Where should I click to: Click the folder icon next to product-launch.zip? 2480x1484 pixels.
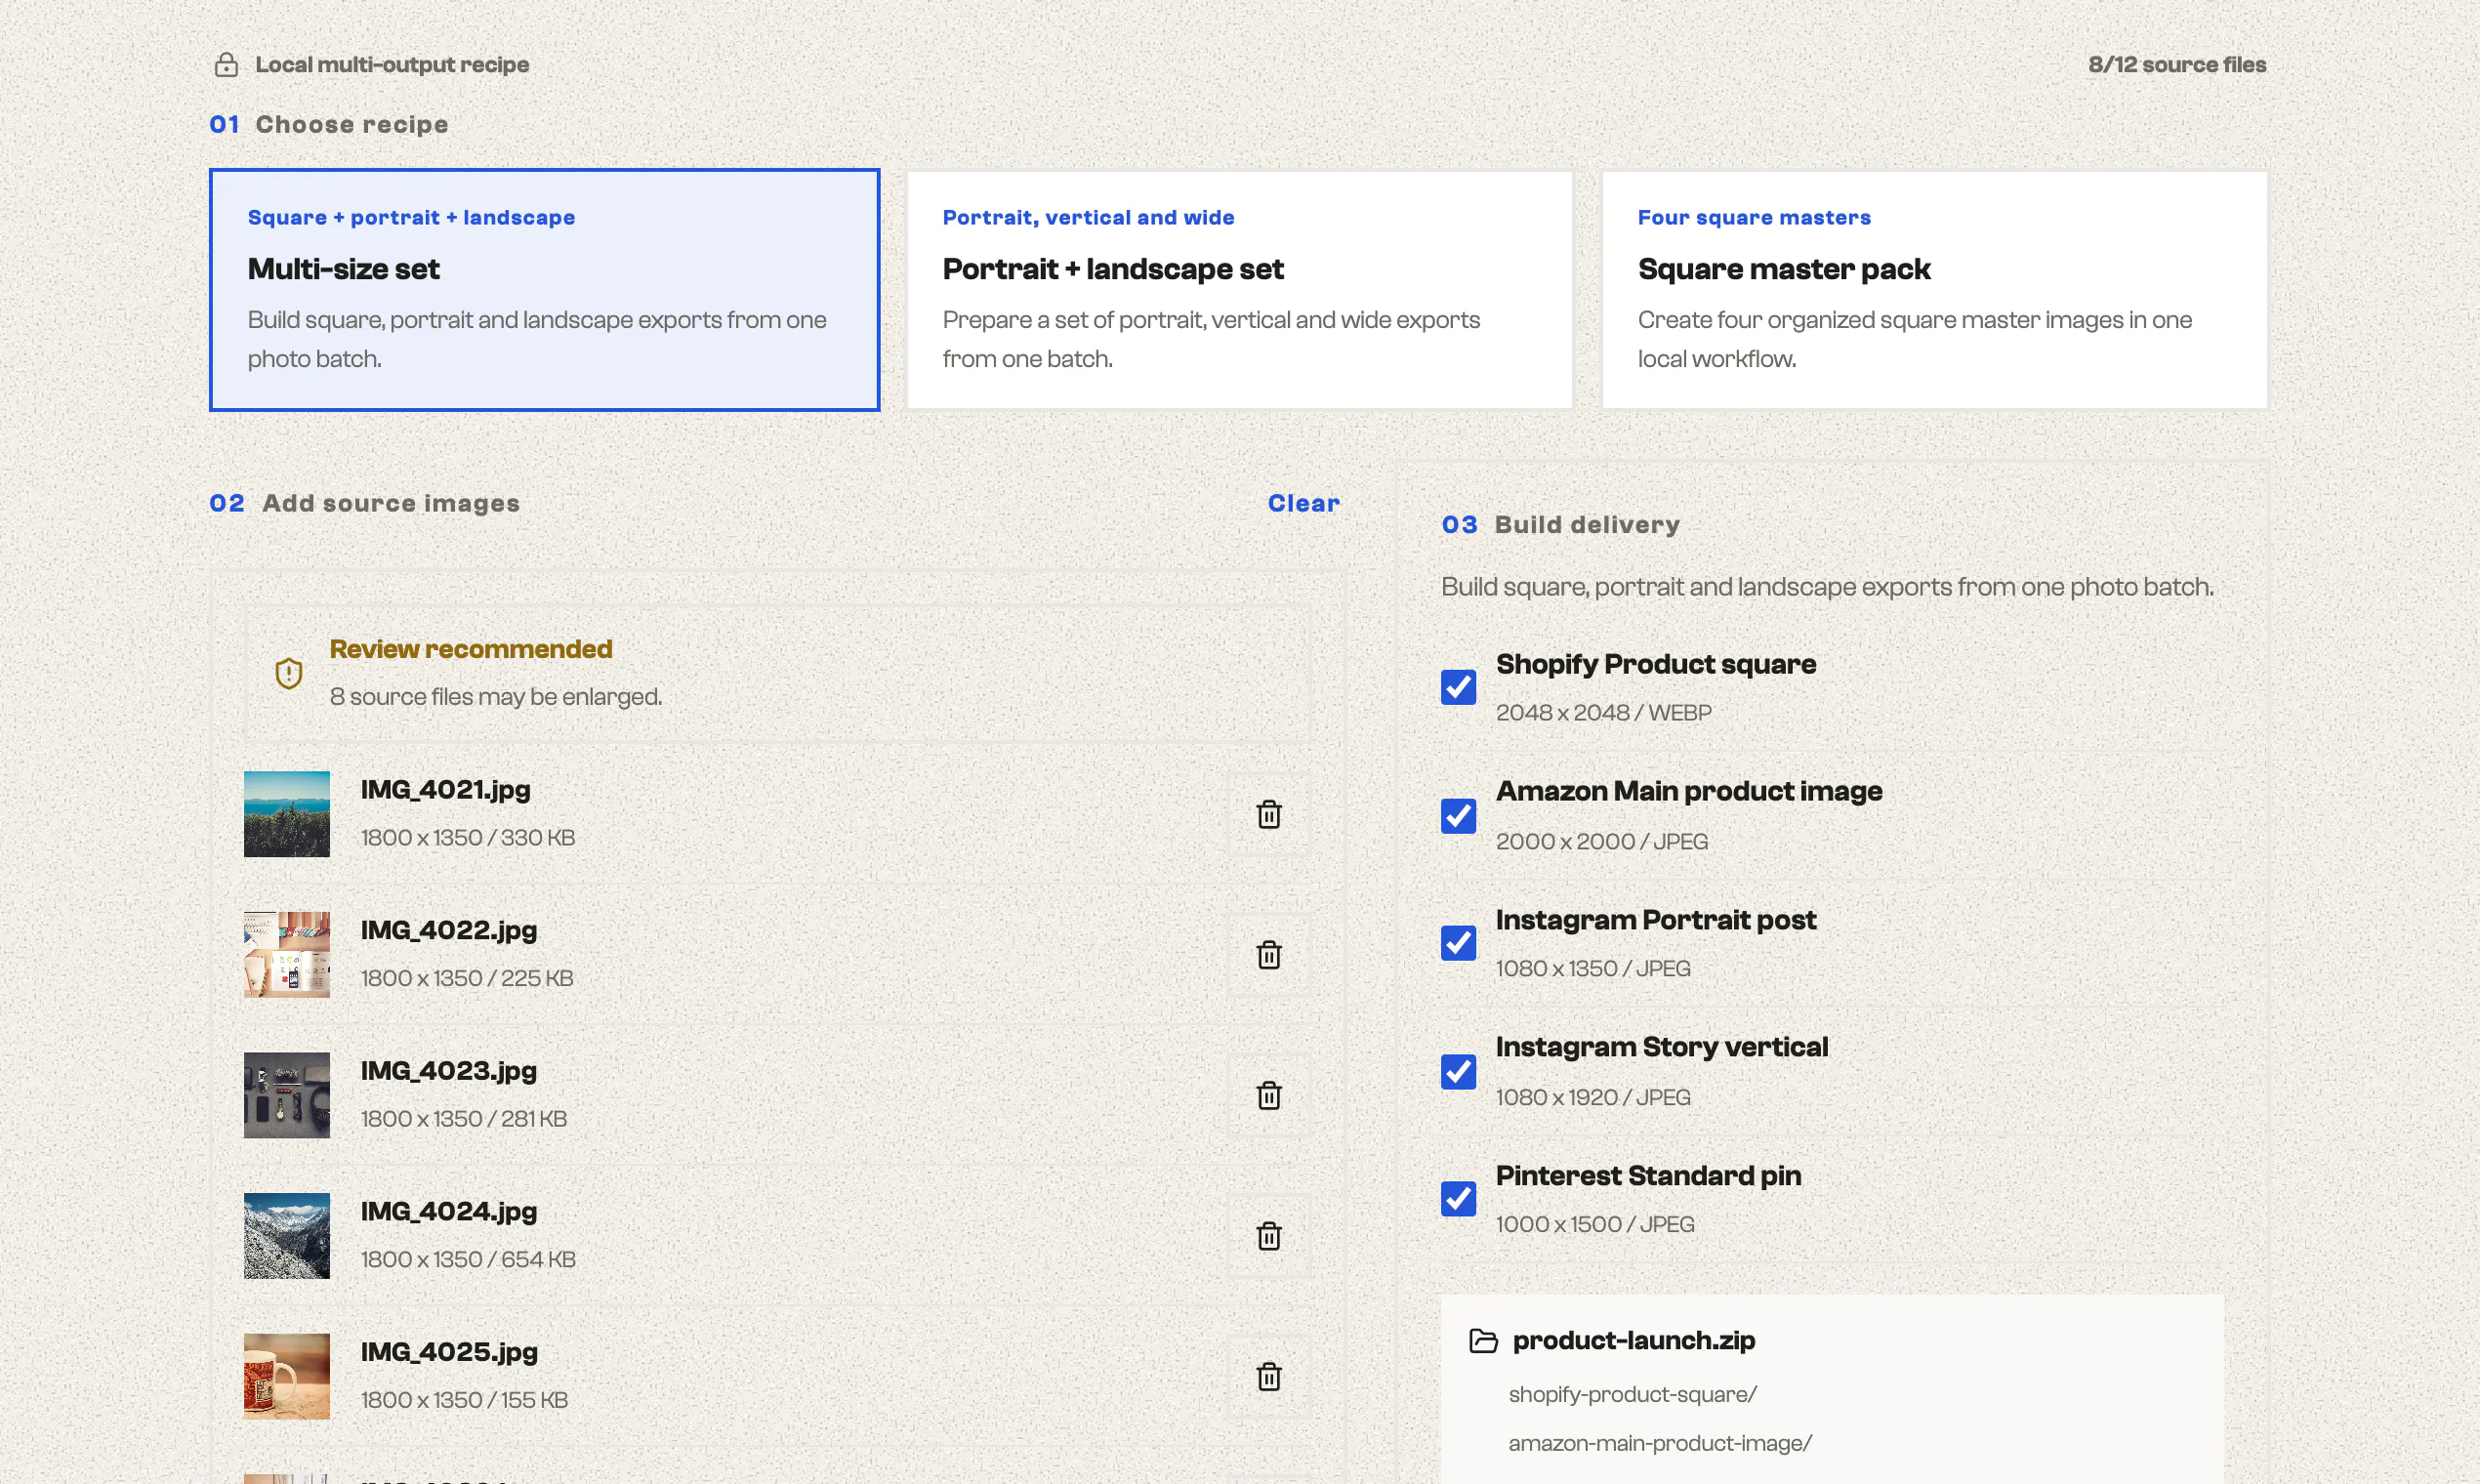click(x=1483, y=1341)
